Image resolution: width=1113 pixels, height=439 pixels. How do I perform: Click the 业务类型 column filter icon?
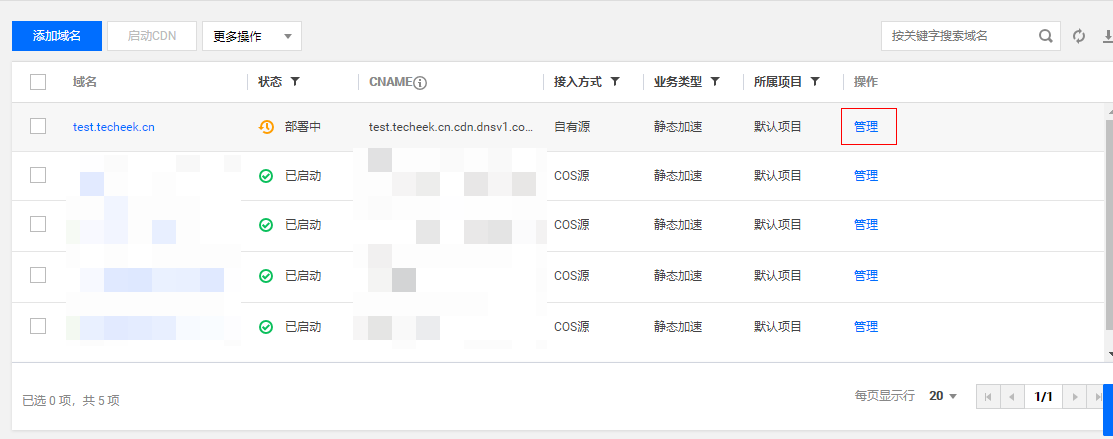pos(715,82)
